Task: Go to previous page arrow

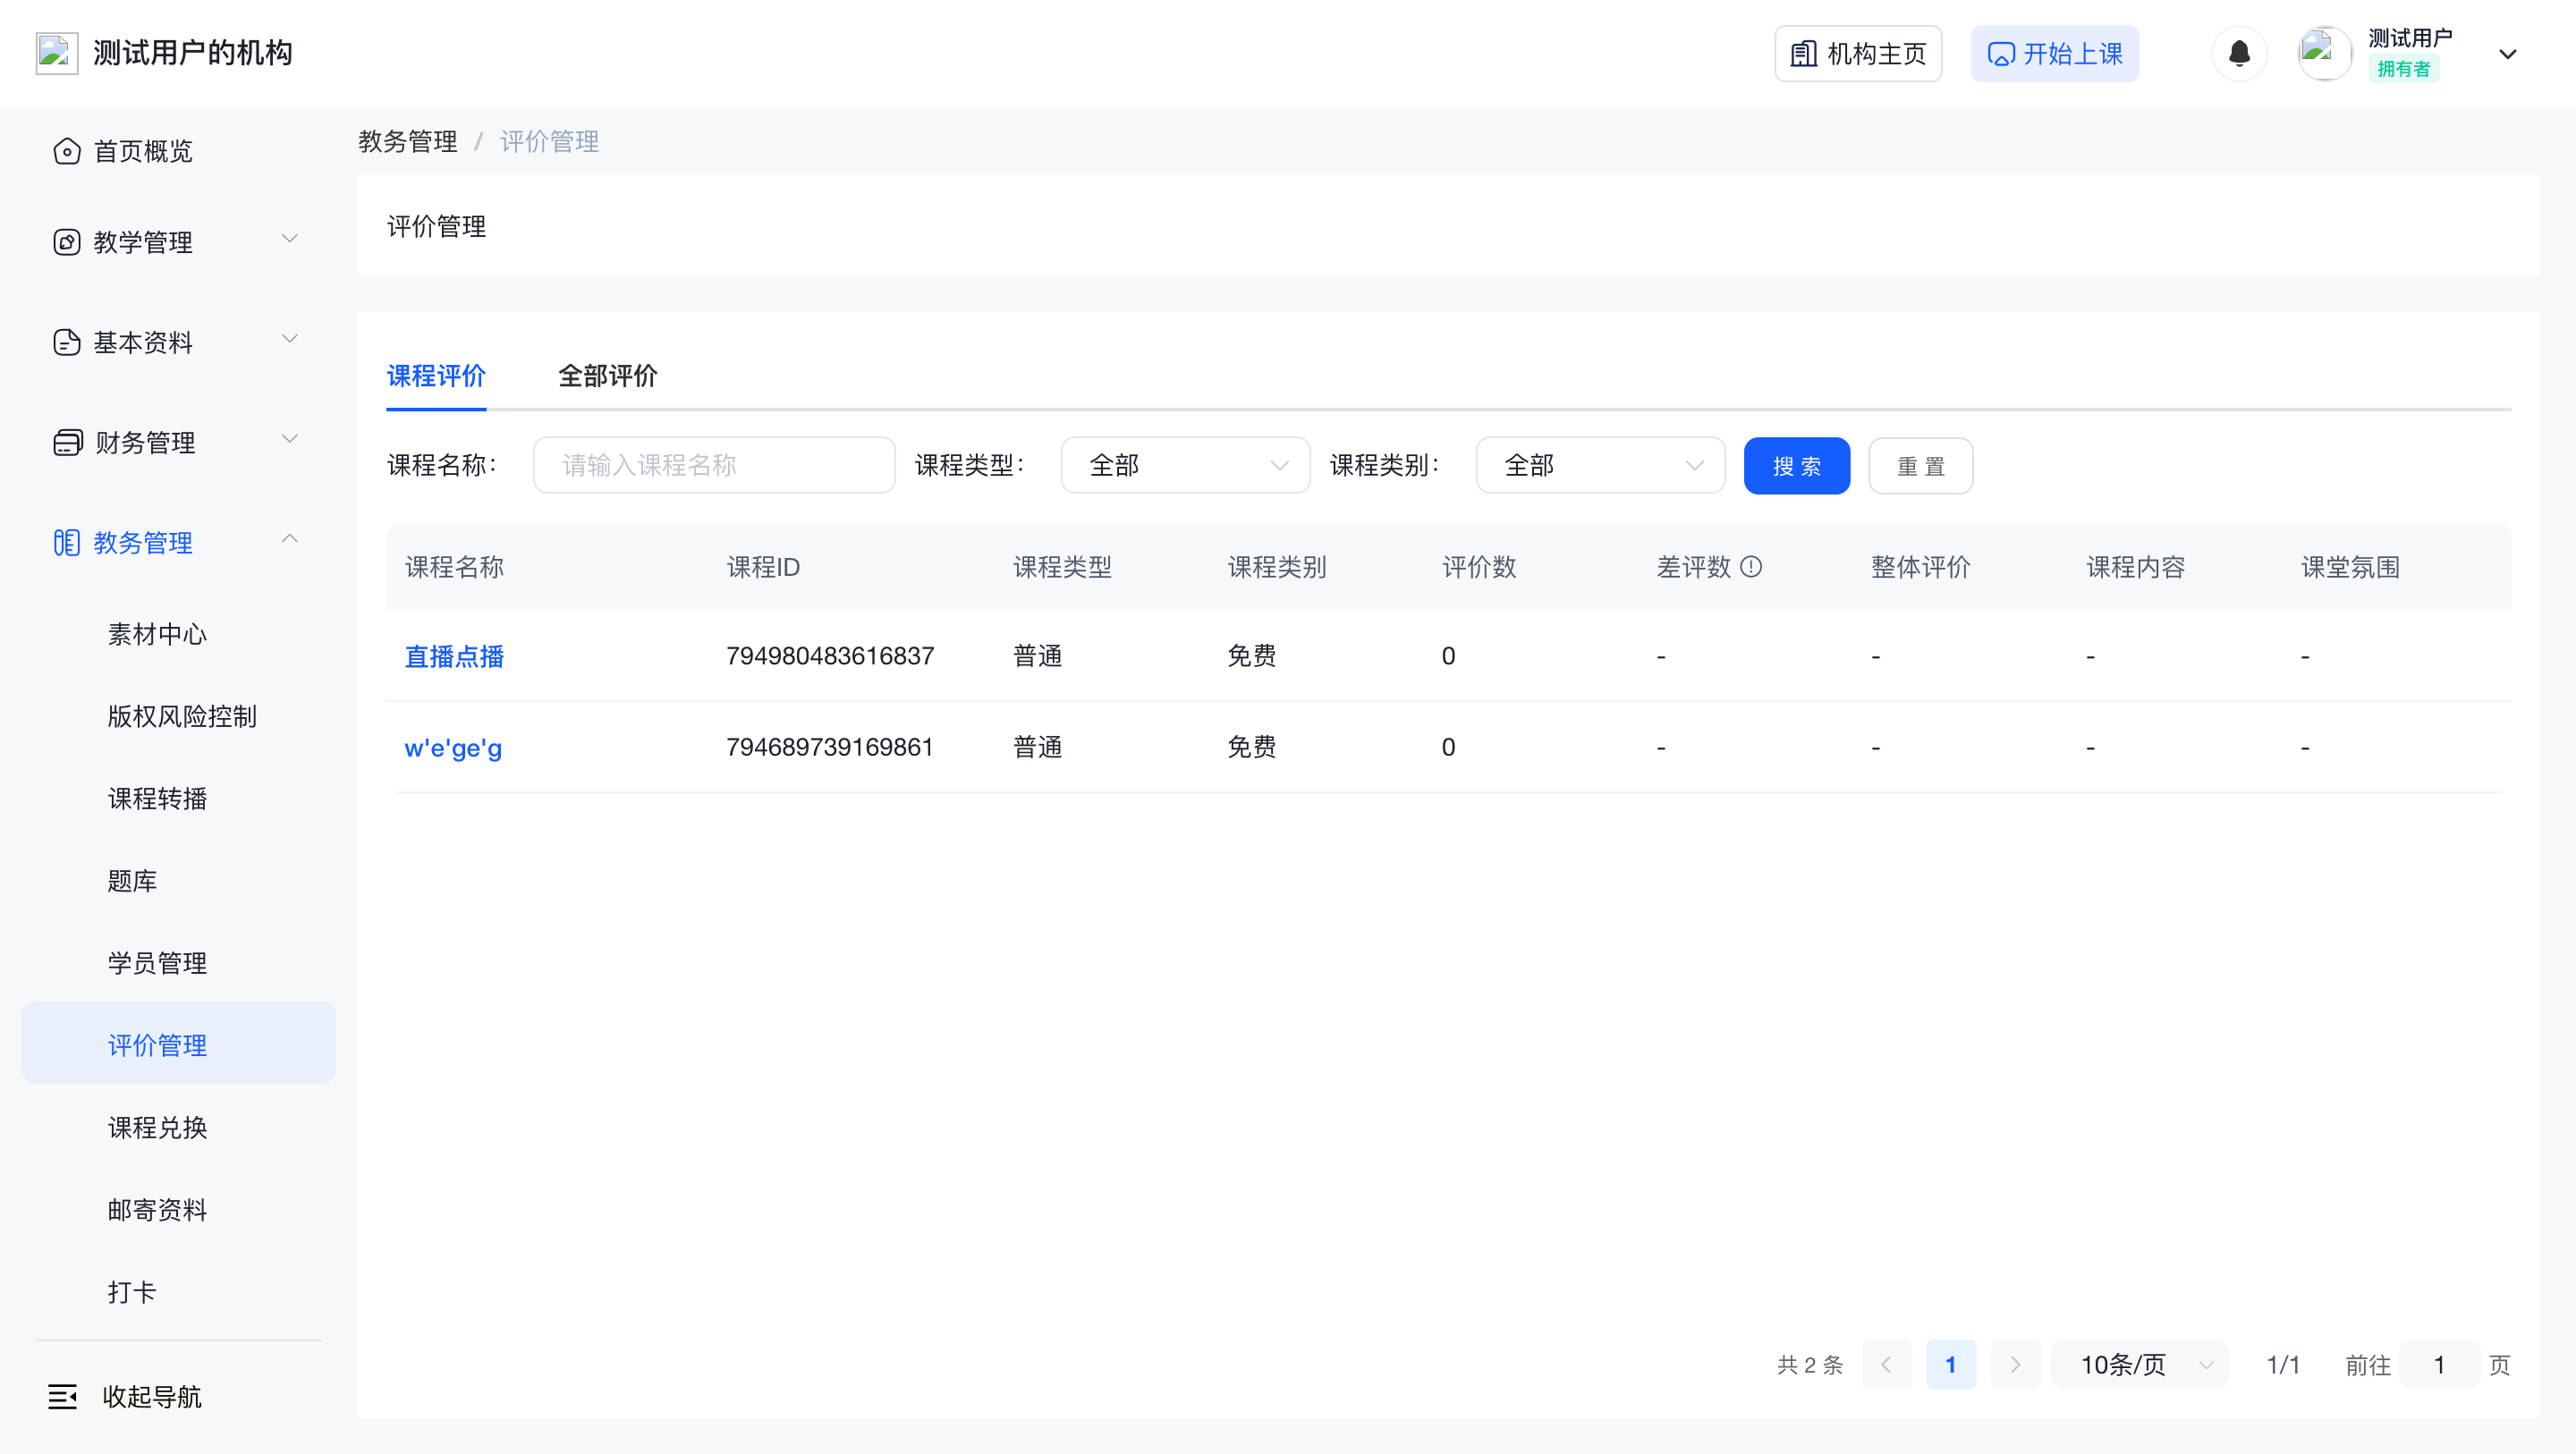Action: tap(1886, 1365)
